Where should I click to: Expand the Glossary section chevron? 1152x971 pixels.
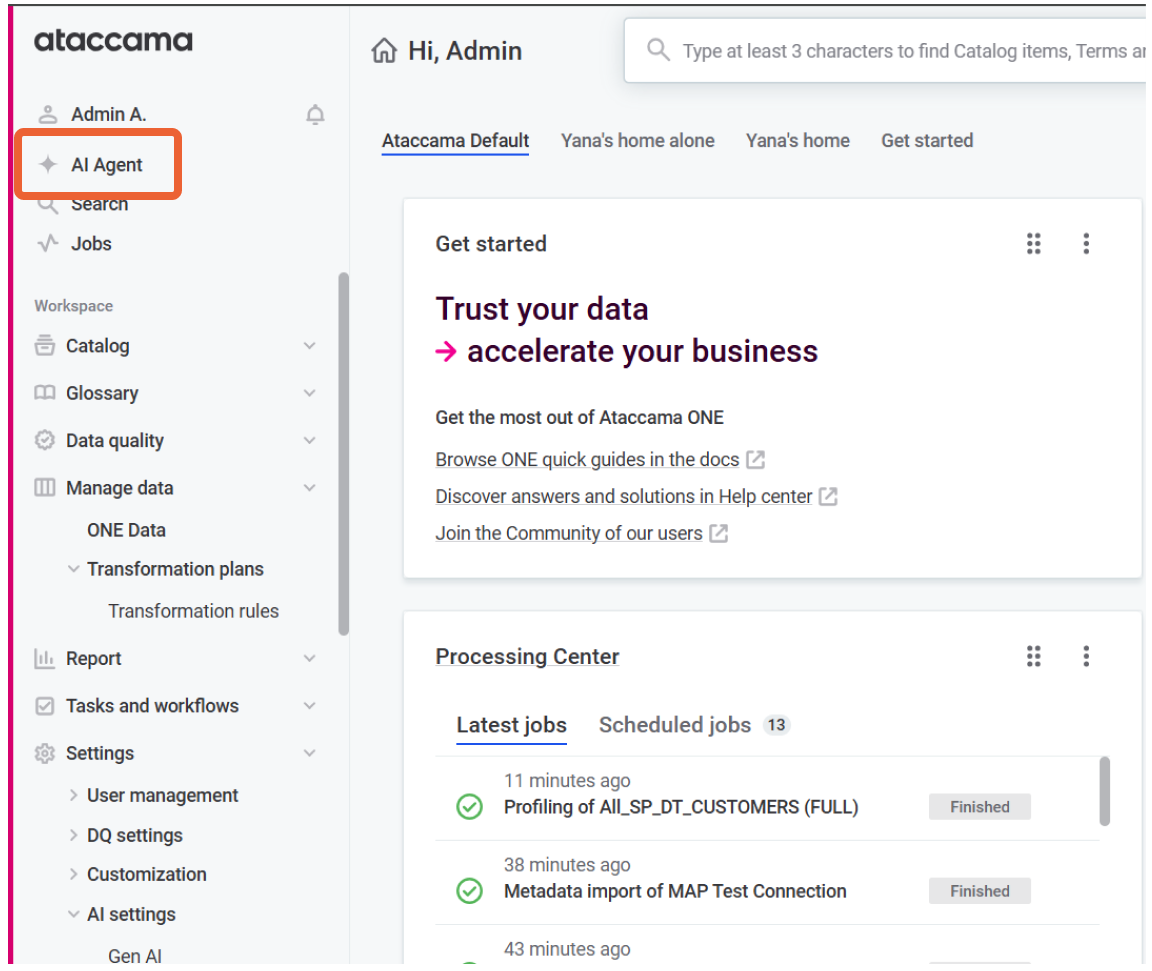click(x=309, y=393)
